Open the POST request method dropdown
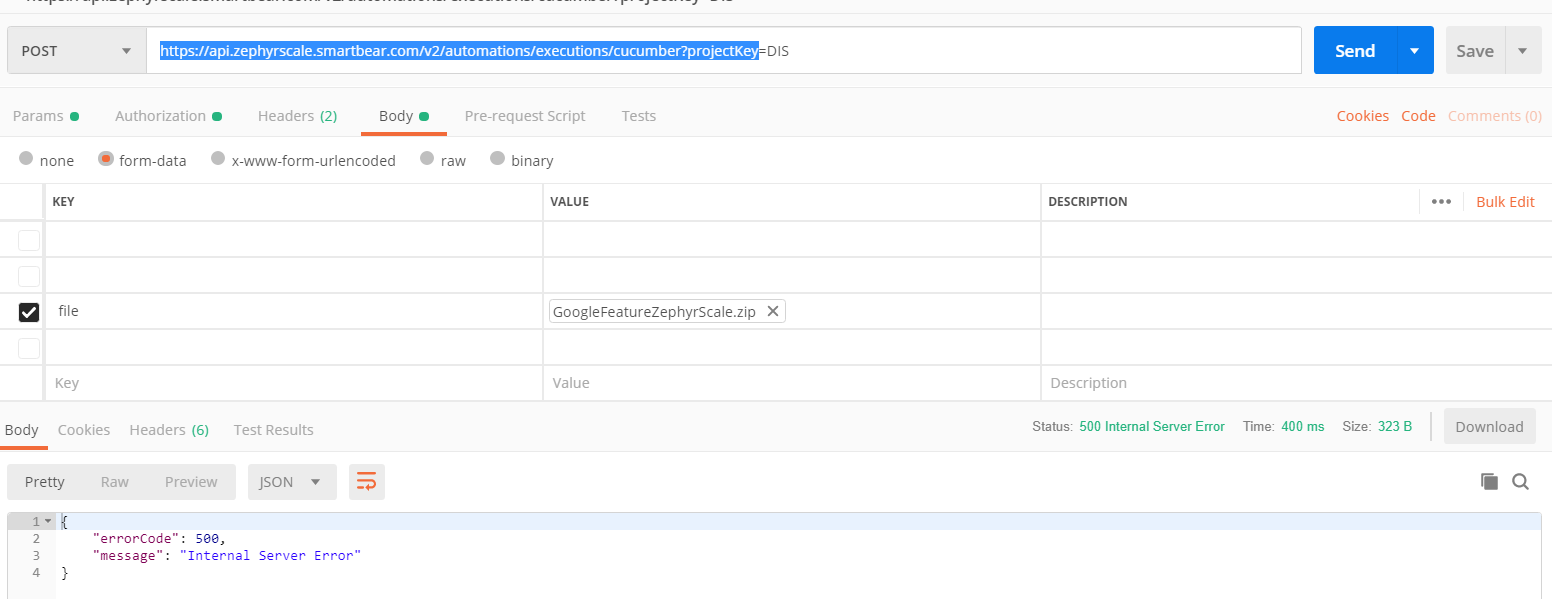This screenshot has height=599, width=1552. click(75, 50)
